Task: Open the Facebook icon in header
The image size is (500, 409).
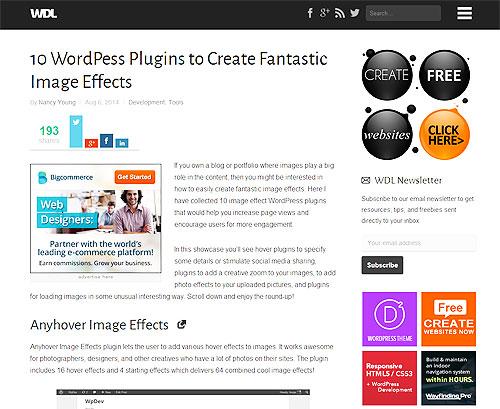Action: click(310, 13)
